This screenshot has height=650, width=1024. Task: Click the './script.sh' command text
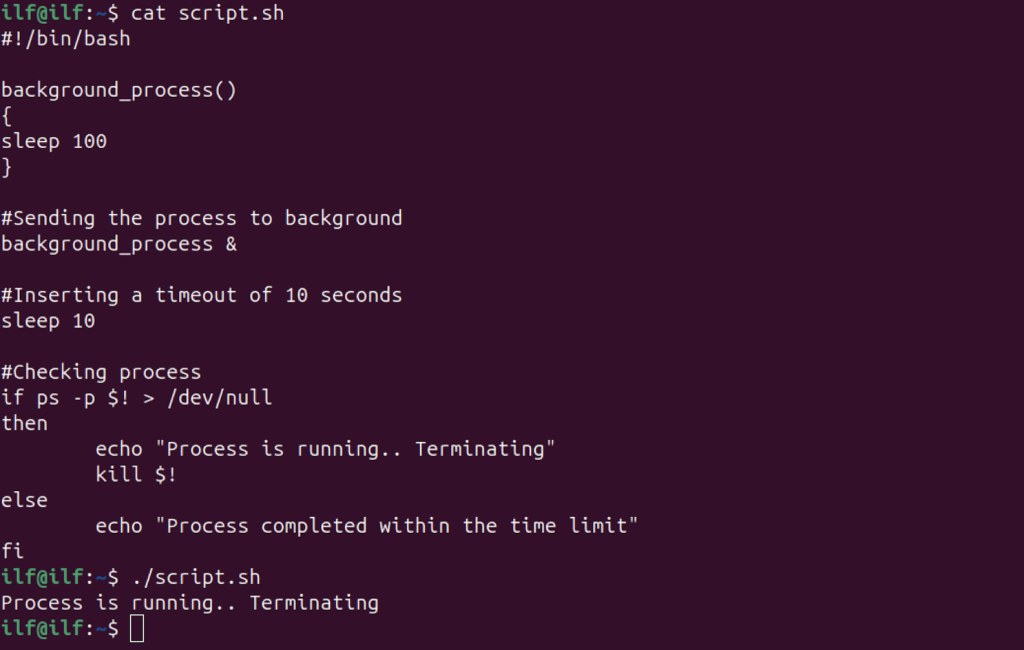pyautogui.click(x=196, y=577)
